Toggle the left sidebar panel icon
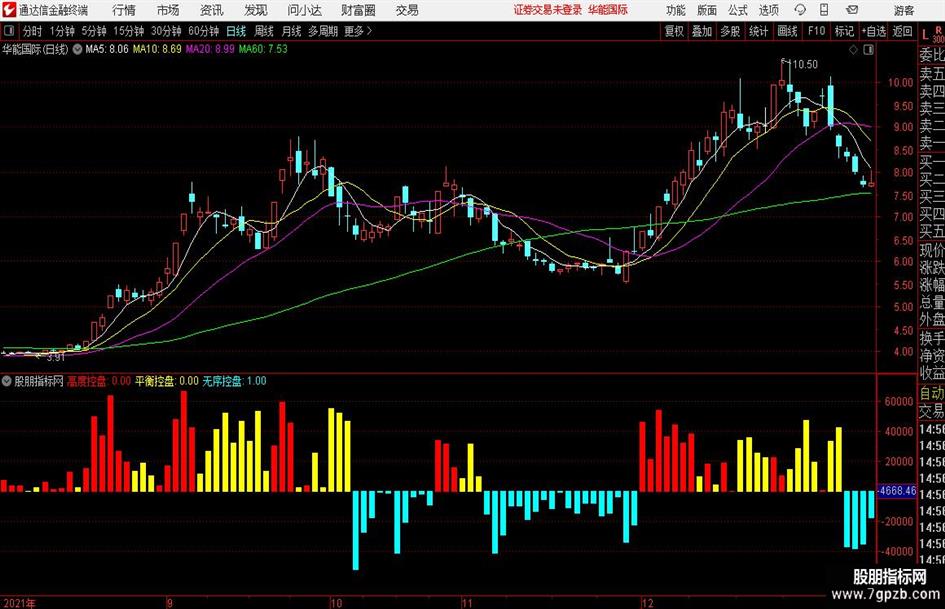The image size is (945, 609). (x=8, y=31)
